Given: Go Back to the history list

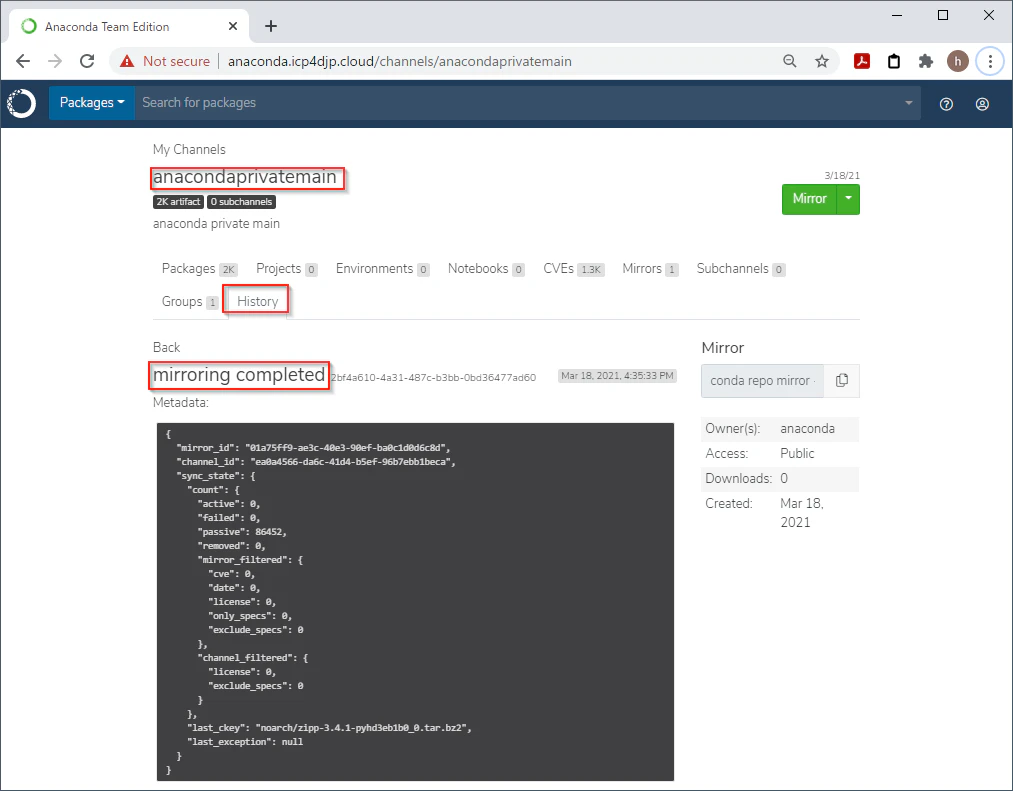Looking at the screenshot, I should click(x=166, y=348).
